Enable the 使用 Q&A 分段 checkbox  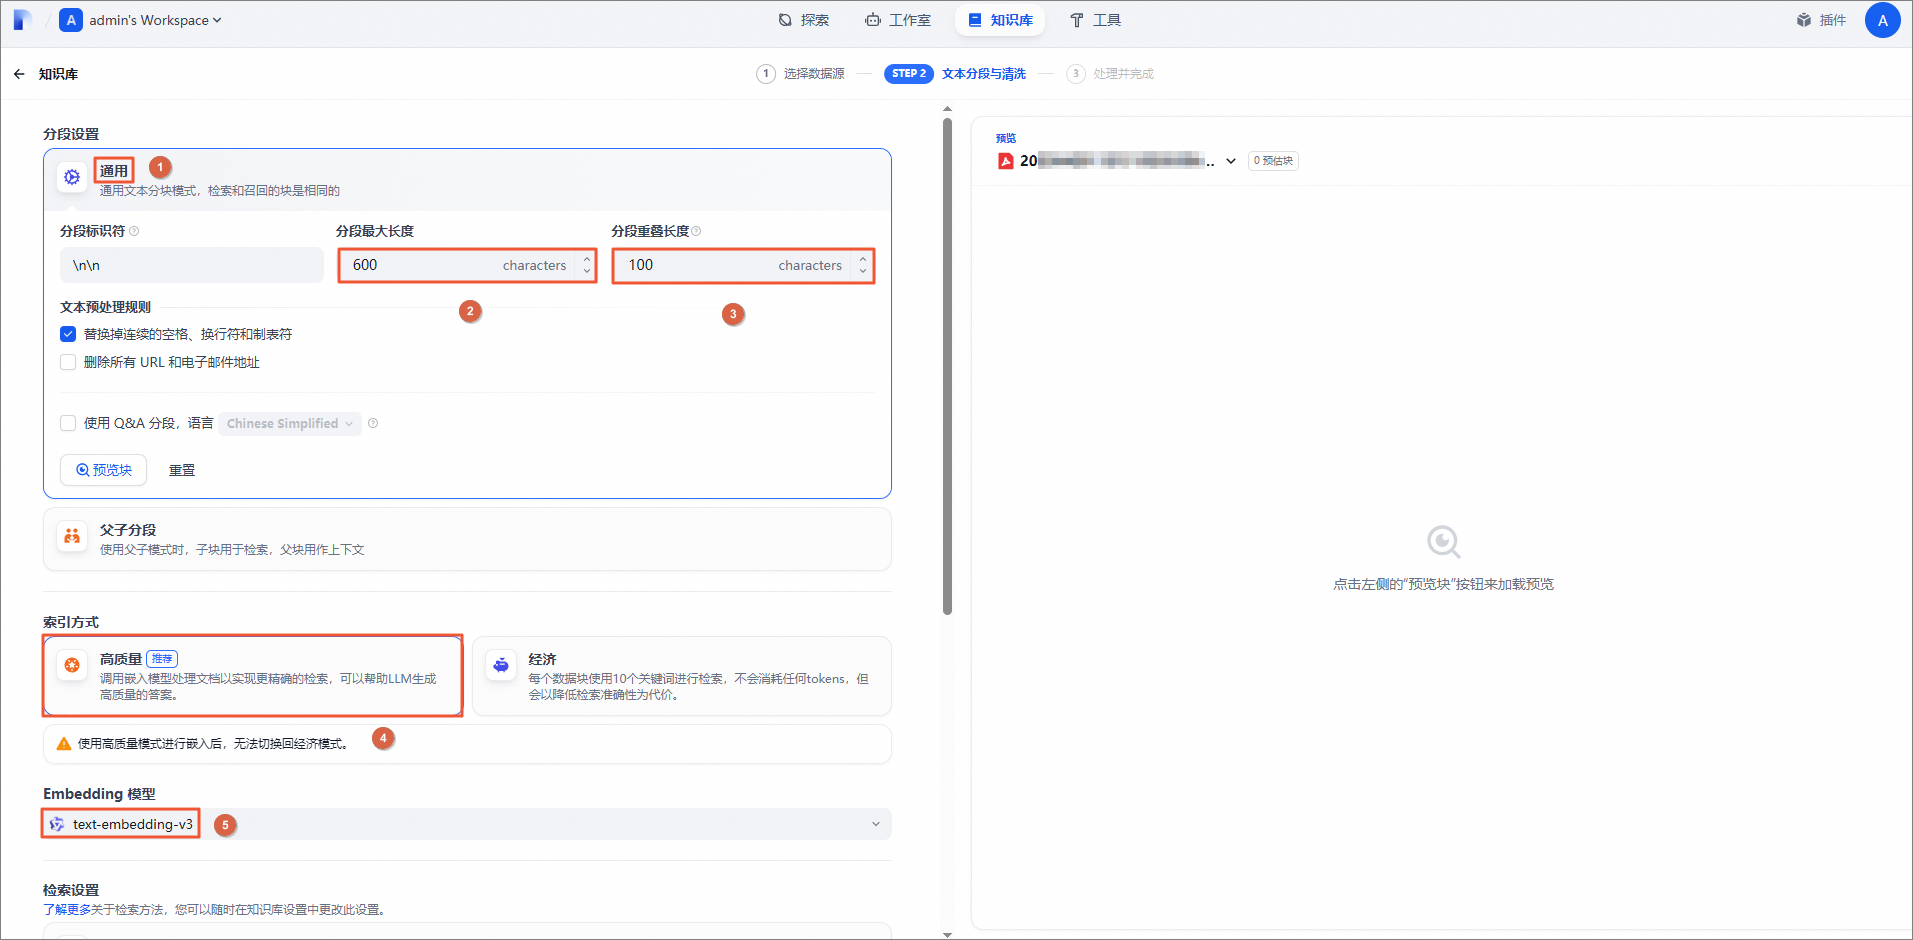pyautogui.click(x=68, y=423)
